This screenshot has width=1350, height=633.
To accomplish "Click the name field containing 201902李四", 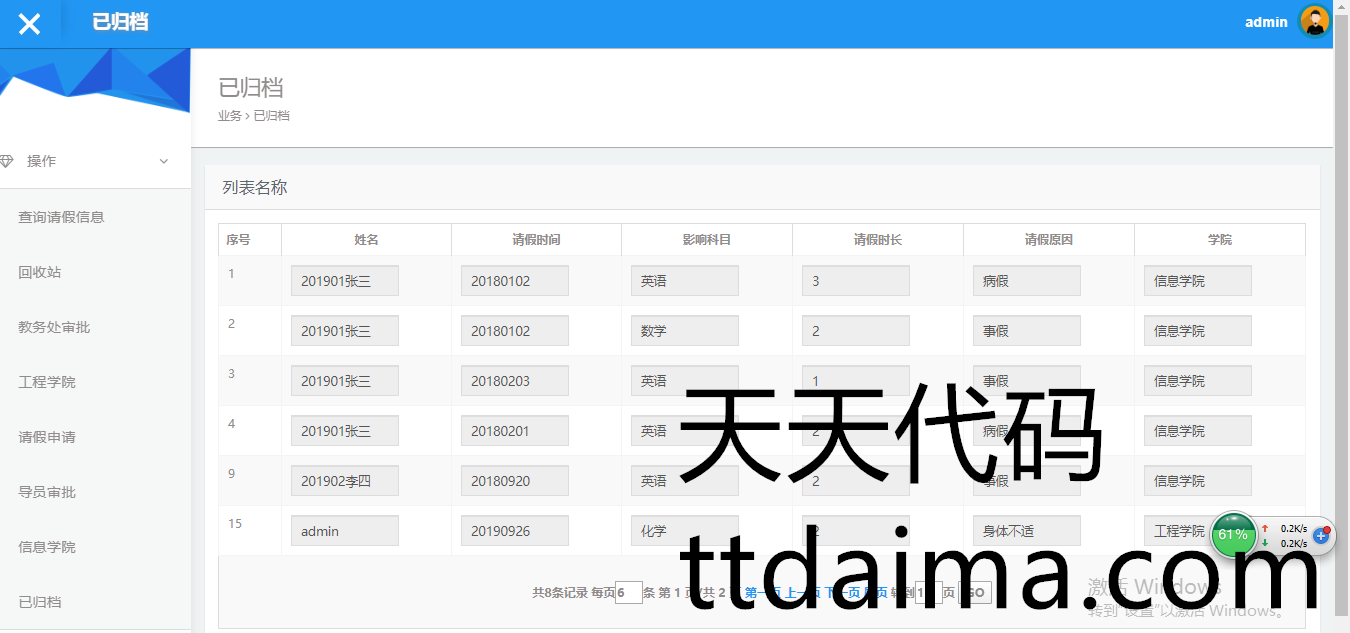I will click(x=344, y=481).
